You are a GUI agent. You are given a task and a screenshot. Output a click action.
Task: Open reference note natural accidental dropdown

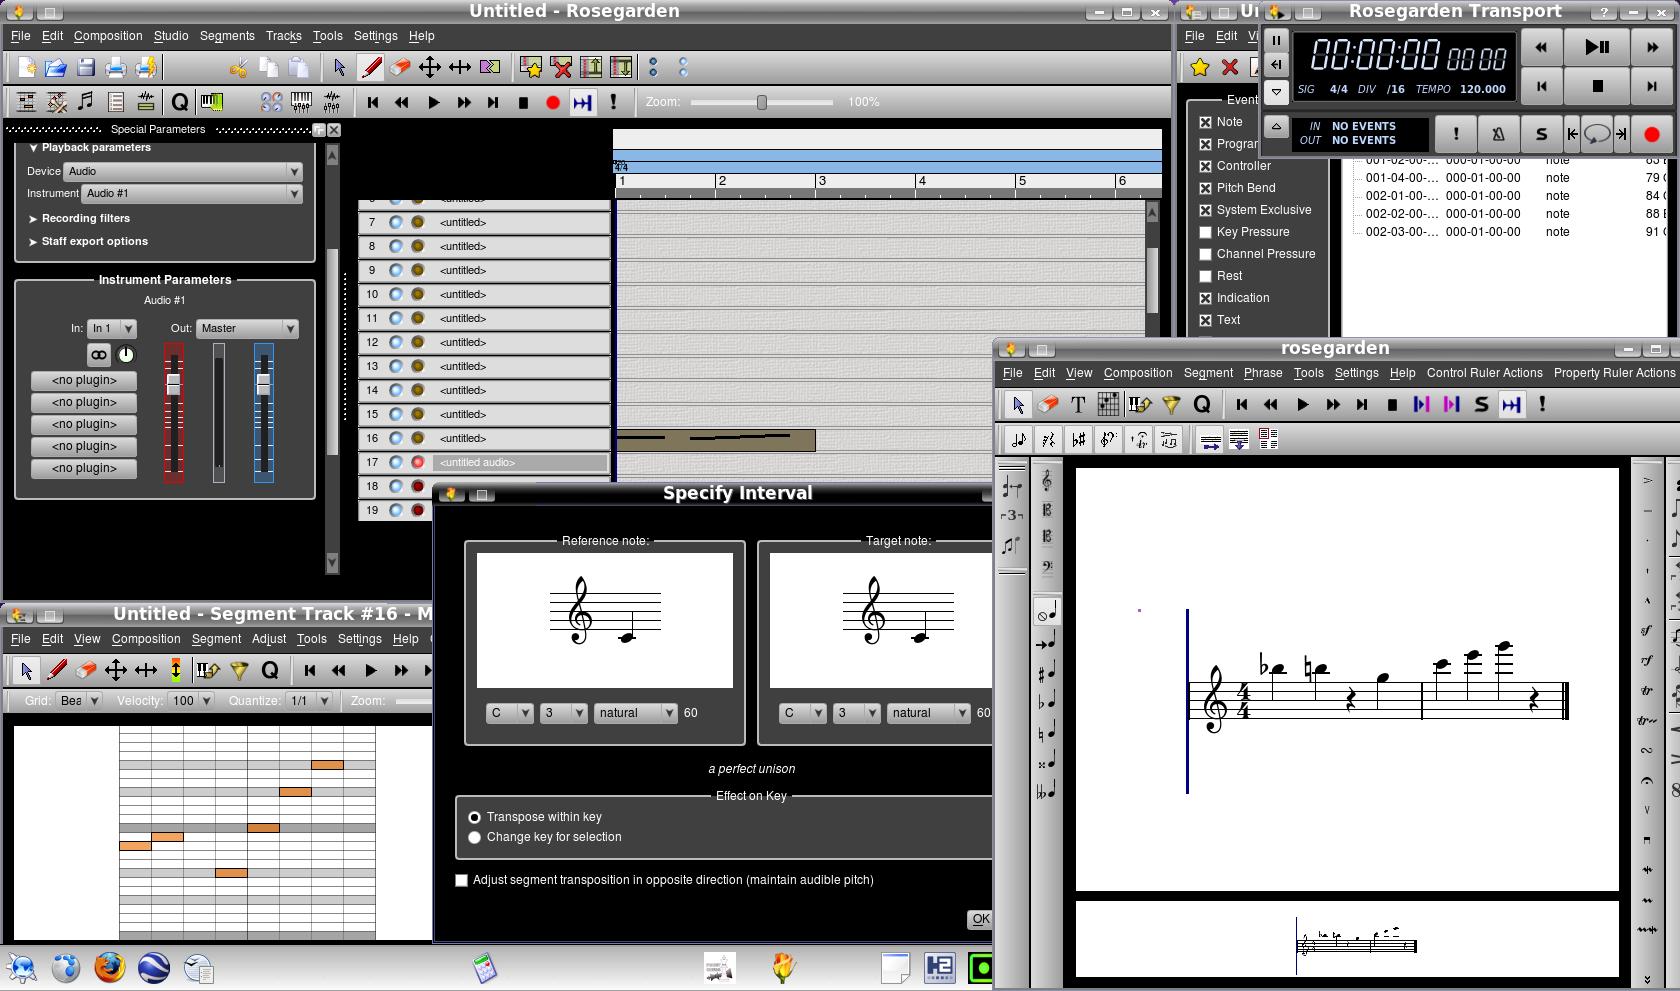click(x=636, y=713)
